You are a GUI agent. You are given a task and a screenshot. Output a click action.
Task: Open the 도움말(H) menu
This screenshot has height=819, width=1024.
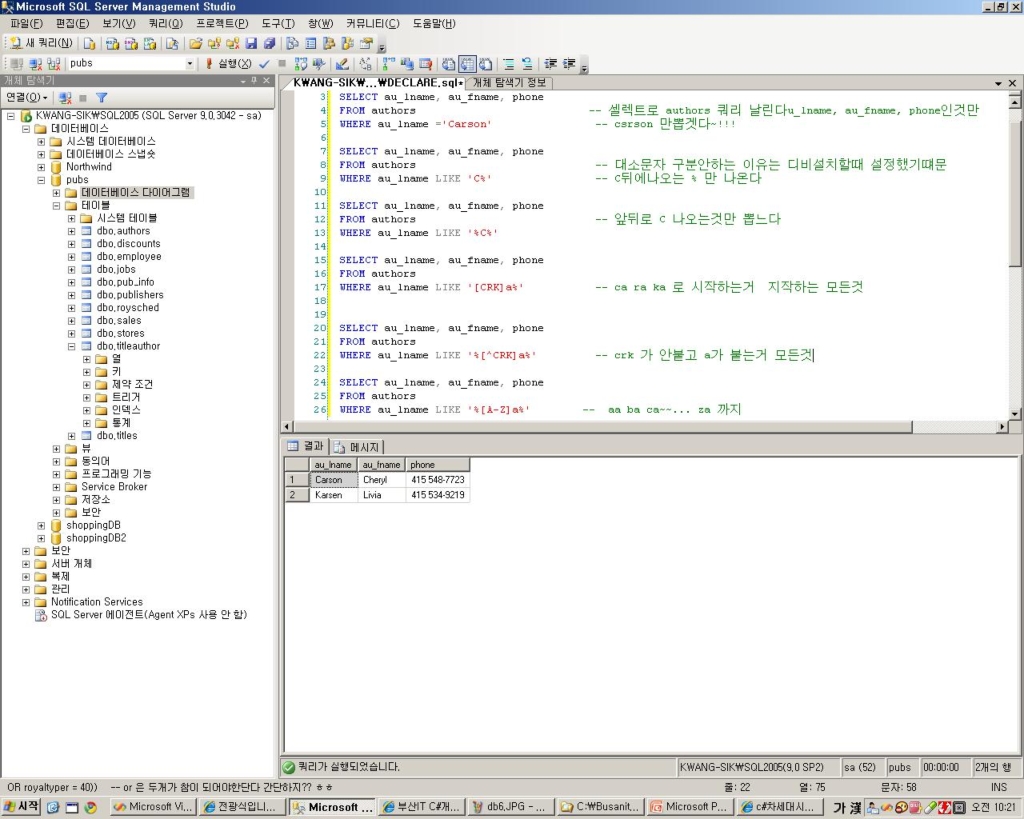pyautogui.click(x=434, y=24)
